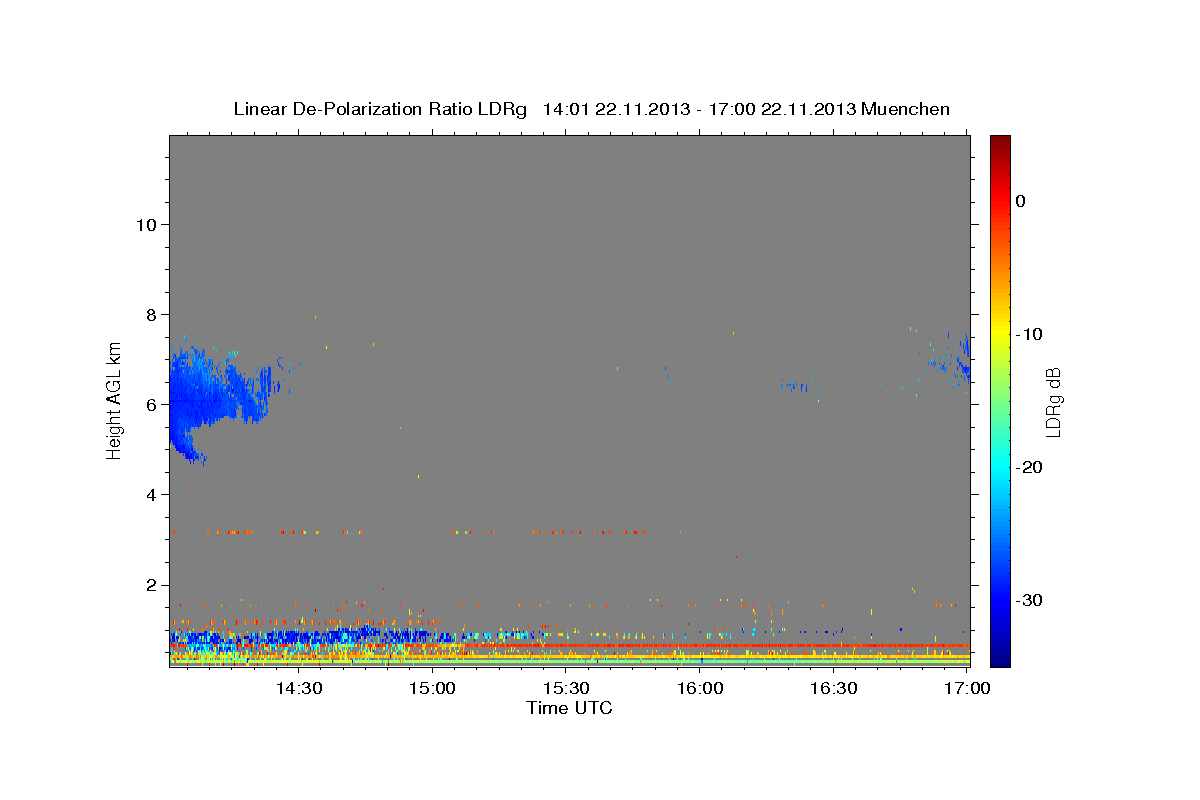Click the height tick label '6'
1200x800 pixels.
pos(151,404)
